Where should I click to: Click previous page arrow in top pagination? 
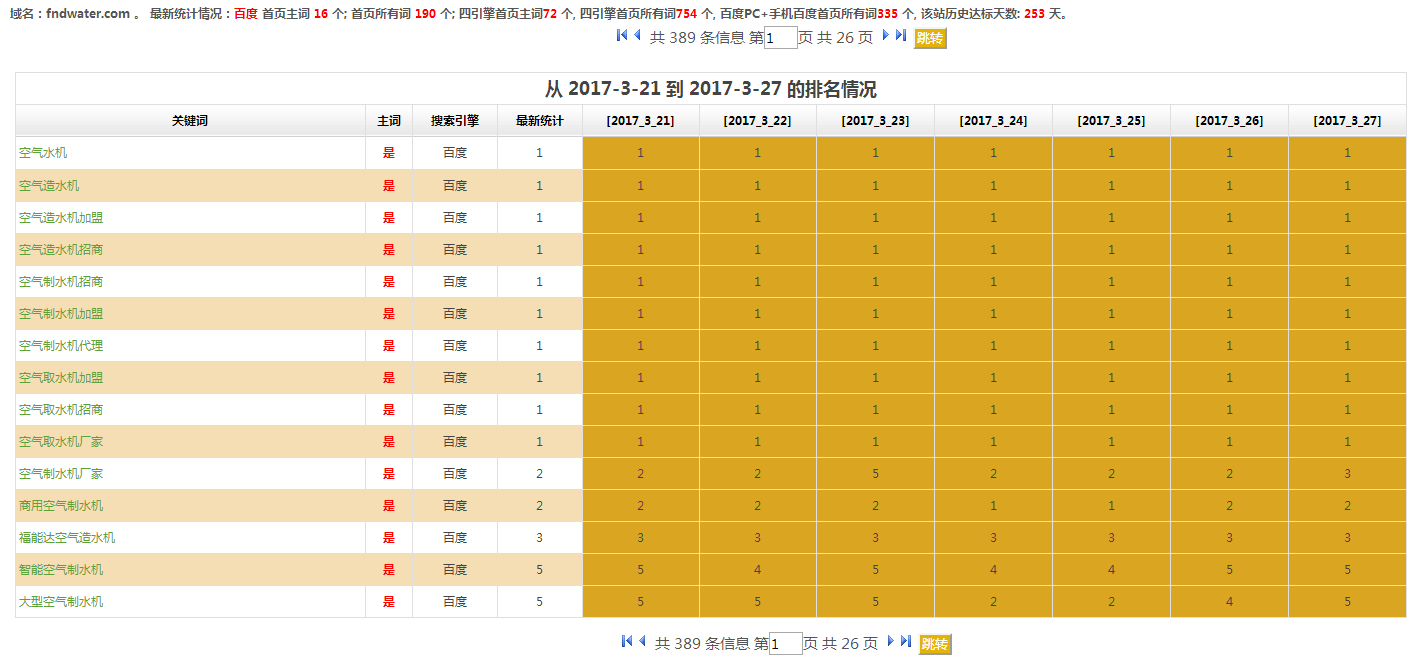coord(637,36)
